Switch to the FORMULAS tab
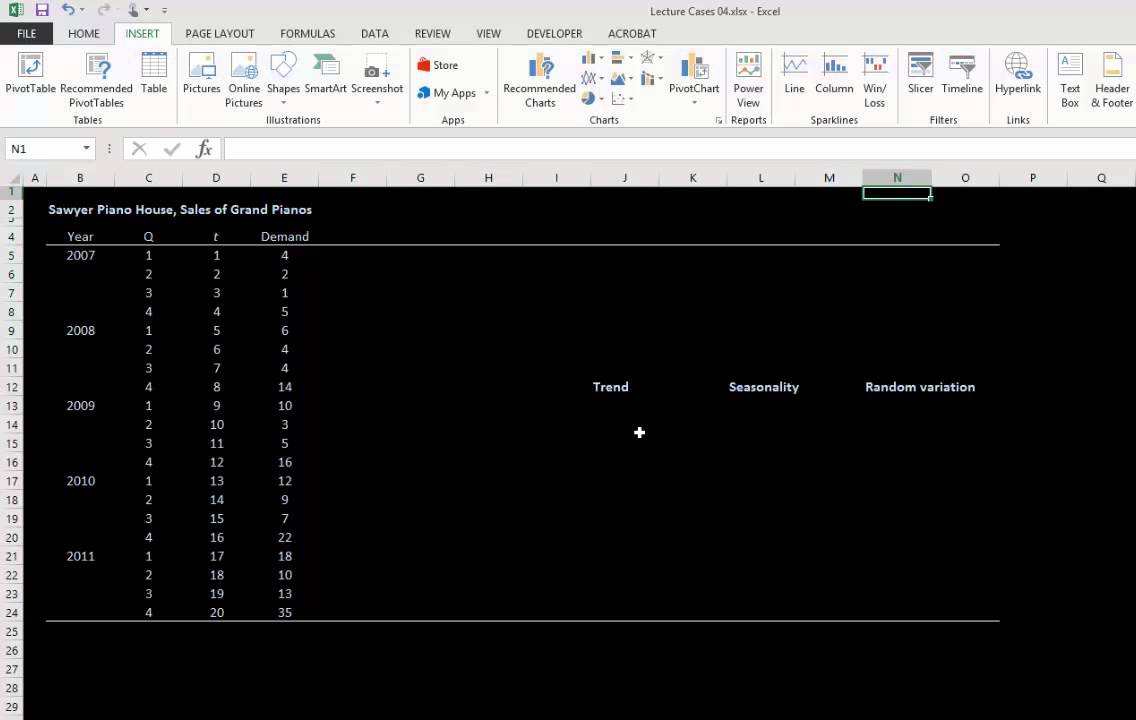 pyautogui.click(x=307, y=33)
